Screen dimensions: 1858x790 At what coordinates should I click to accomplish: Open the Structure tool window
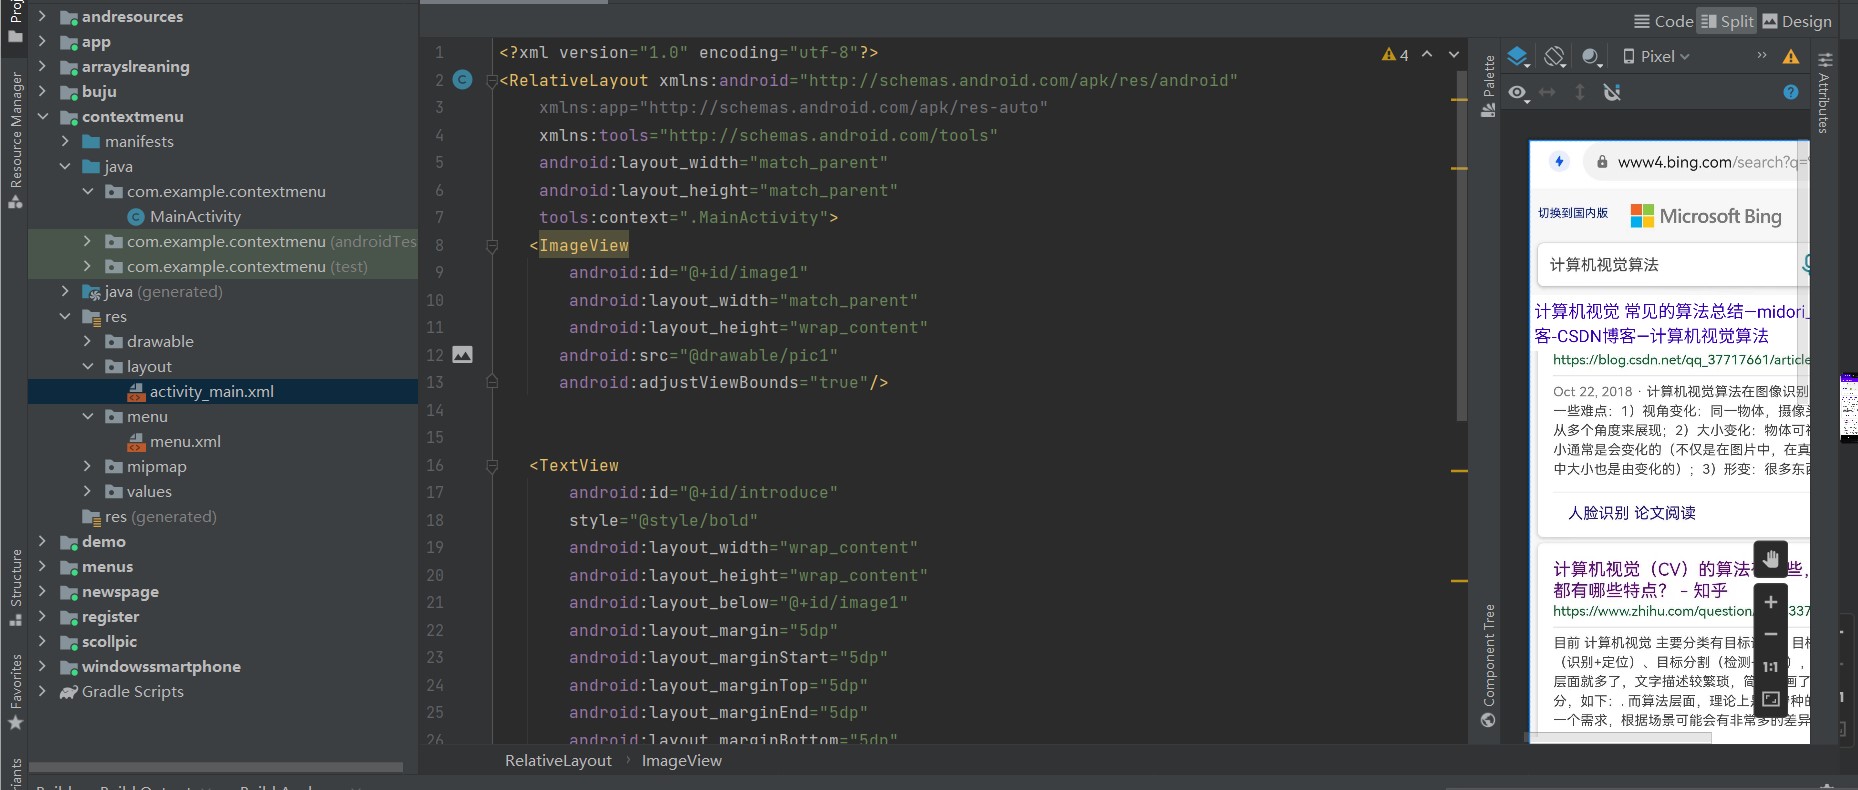tap(15, 587)
